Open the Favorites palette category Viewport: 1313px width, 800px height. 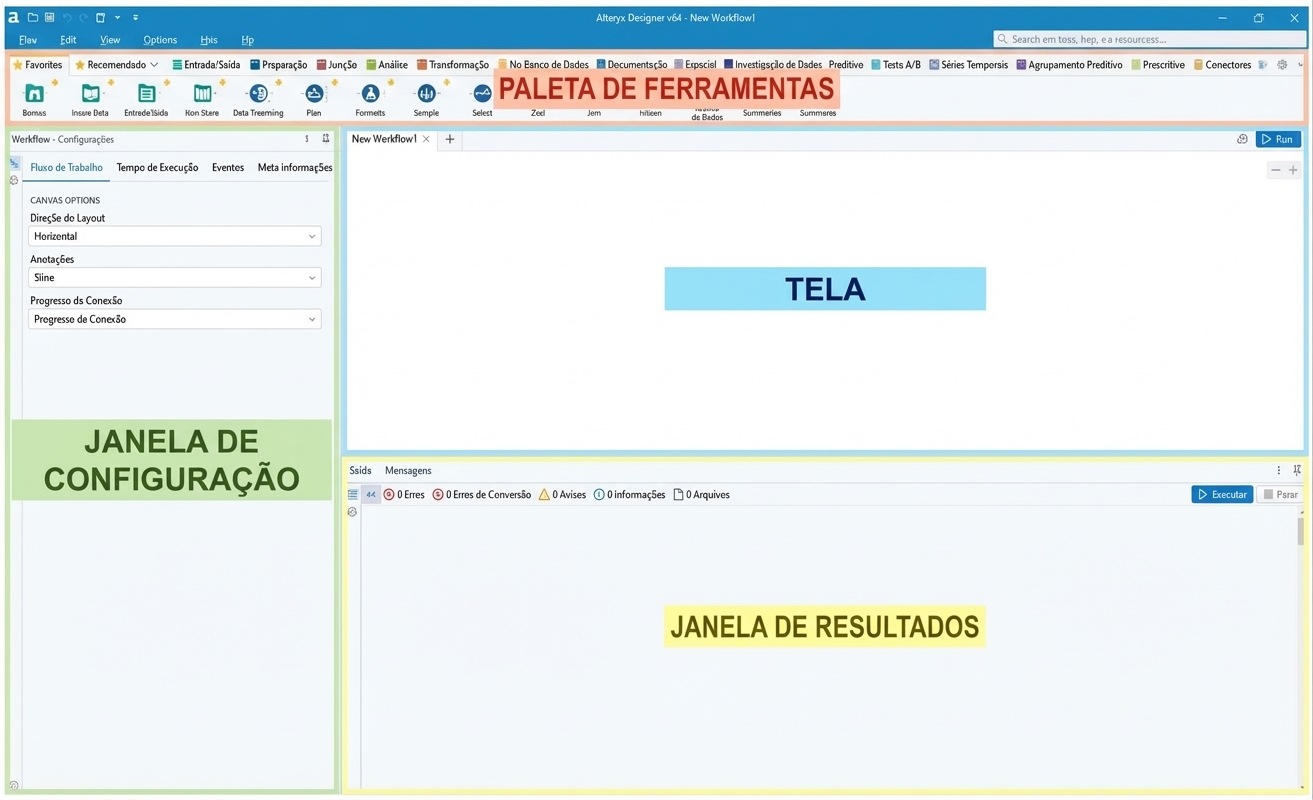(38, 65)
